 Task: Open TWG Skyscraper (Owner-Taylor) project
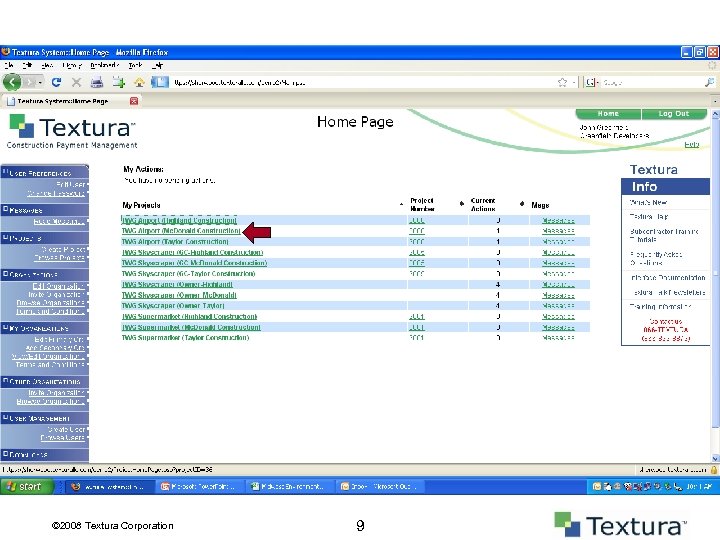click(x=173, y=306)
